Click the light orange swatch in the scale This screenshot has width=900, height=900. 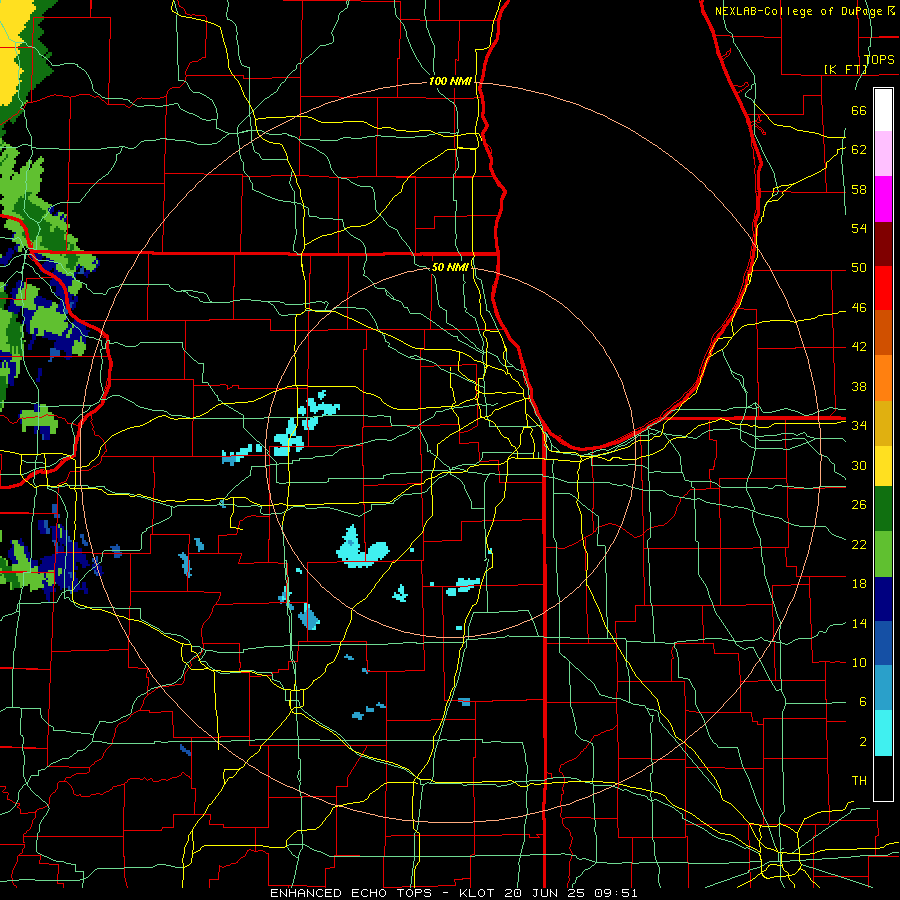pos(883,378)
